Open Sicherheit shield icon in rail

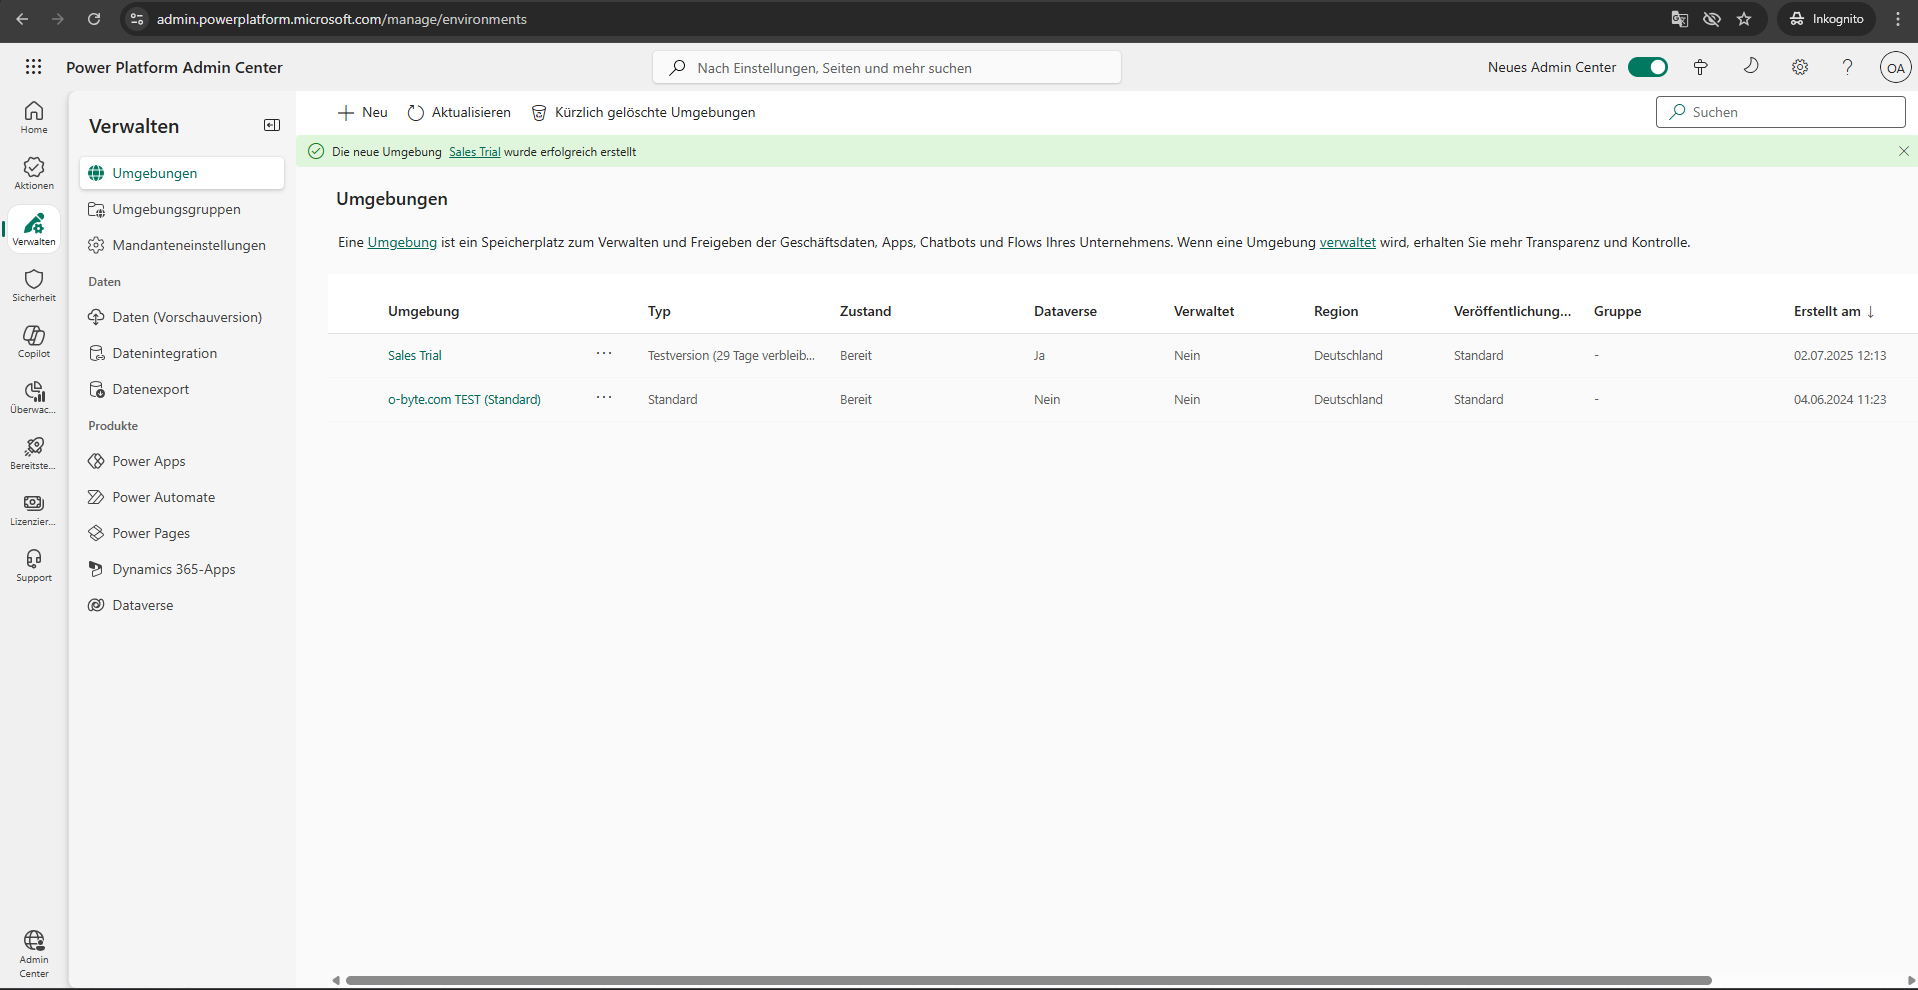click(34, 284)
